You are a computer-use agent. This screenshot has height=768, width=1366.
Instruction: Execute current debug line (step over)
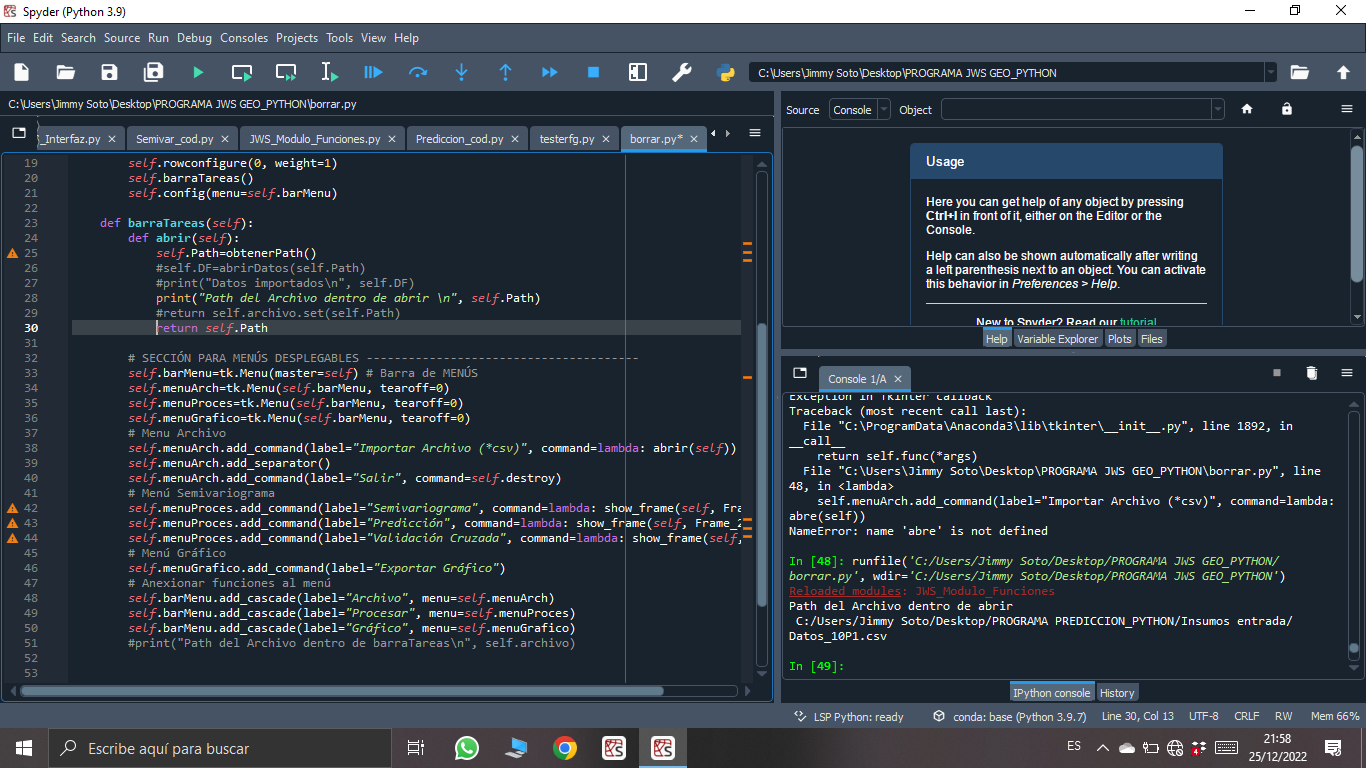point(418,72)
